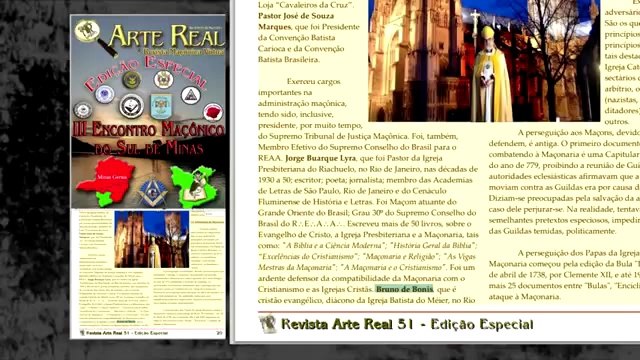
Task: Click the logo icon beside Revista Arte Real footer
Action: point(267,324)
